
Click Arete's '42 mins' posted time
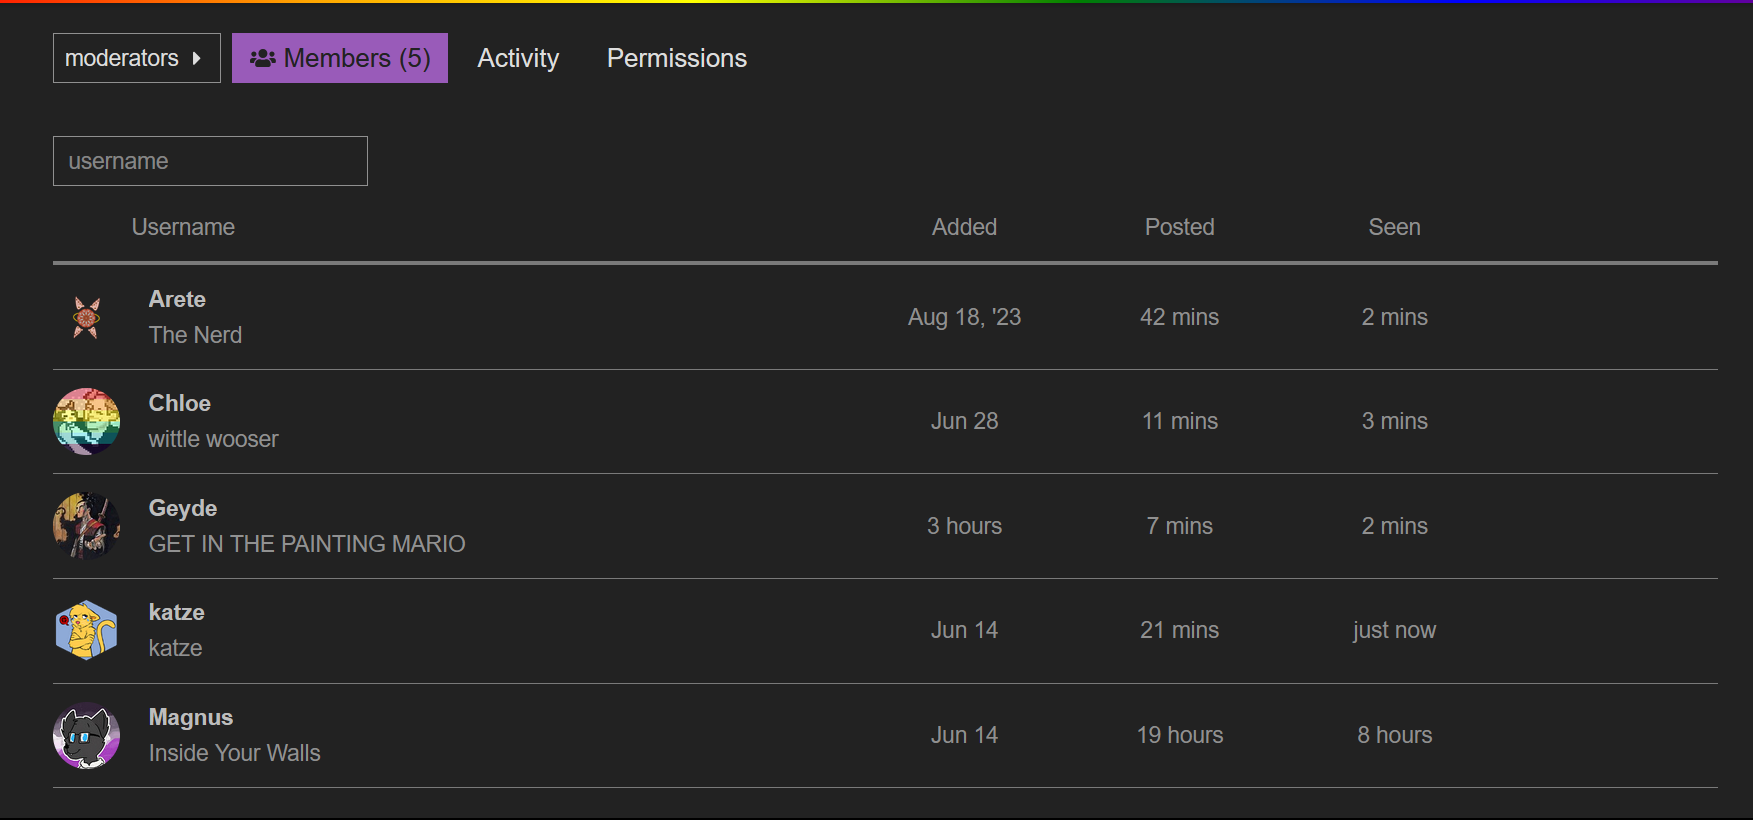click(1179, 317)
